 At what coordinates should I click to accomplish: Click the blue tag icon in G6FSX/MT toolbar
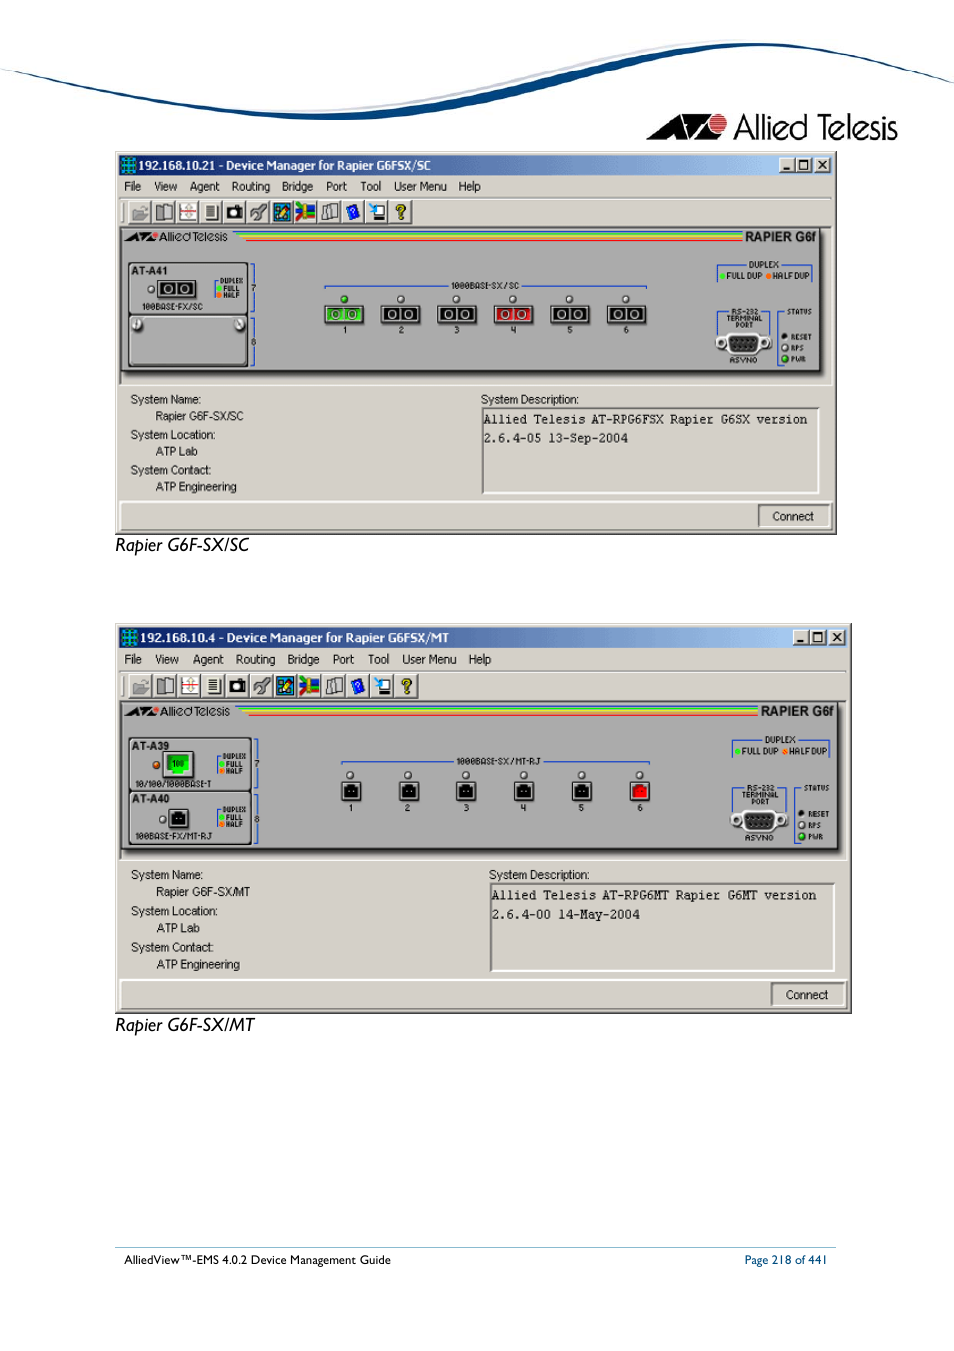358,686
